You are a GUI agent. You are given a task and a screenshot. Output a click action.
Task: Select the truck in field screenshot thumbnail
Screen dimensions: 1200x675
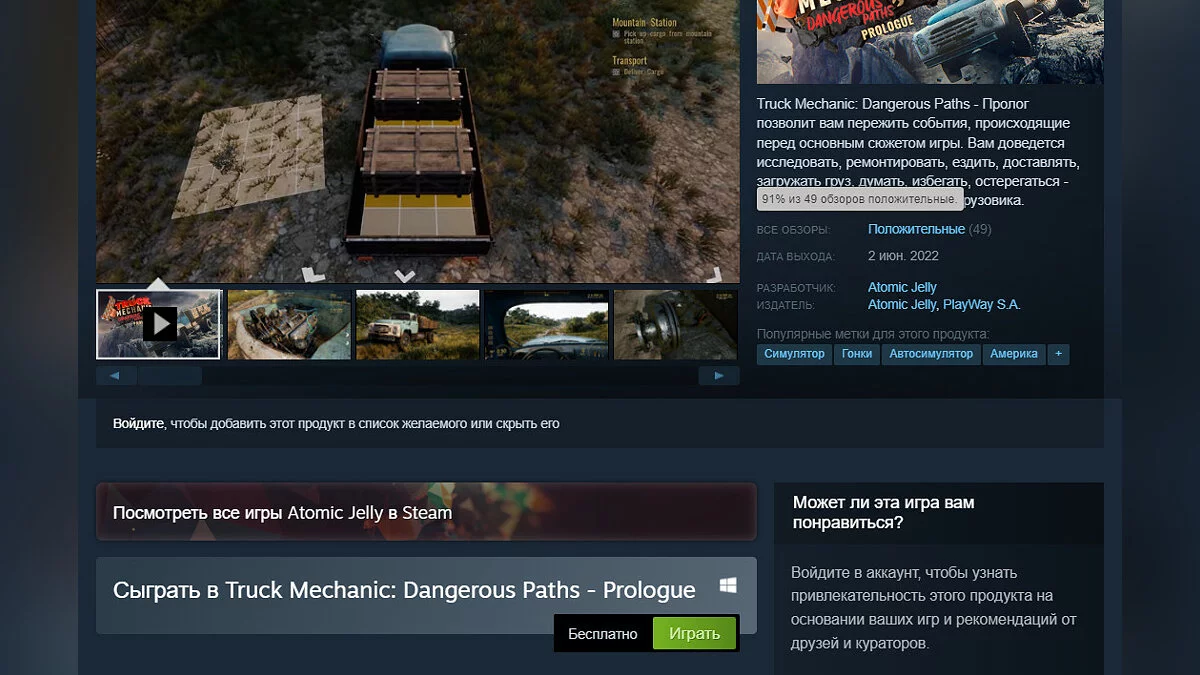point(418,324)
